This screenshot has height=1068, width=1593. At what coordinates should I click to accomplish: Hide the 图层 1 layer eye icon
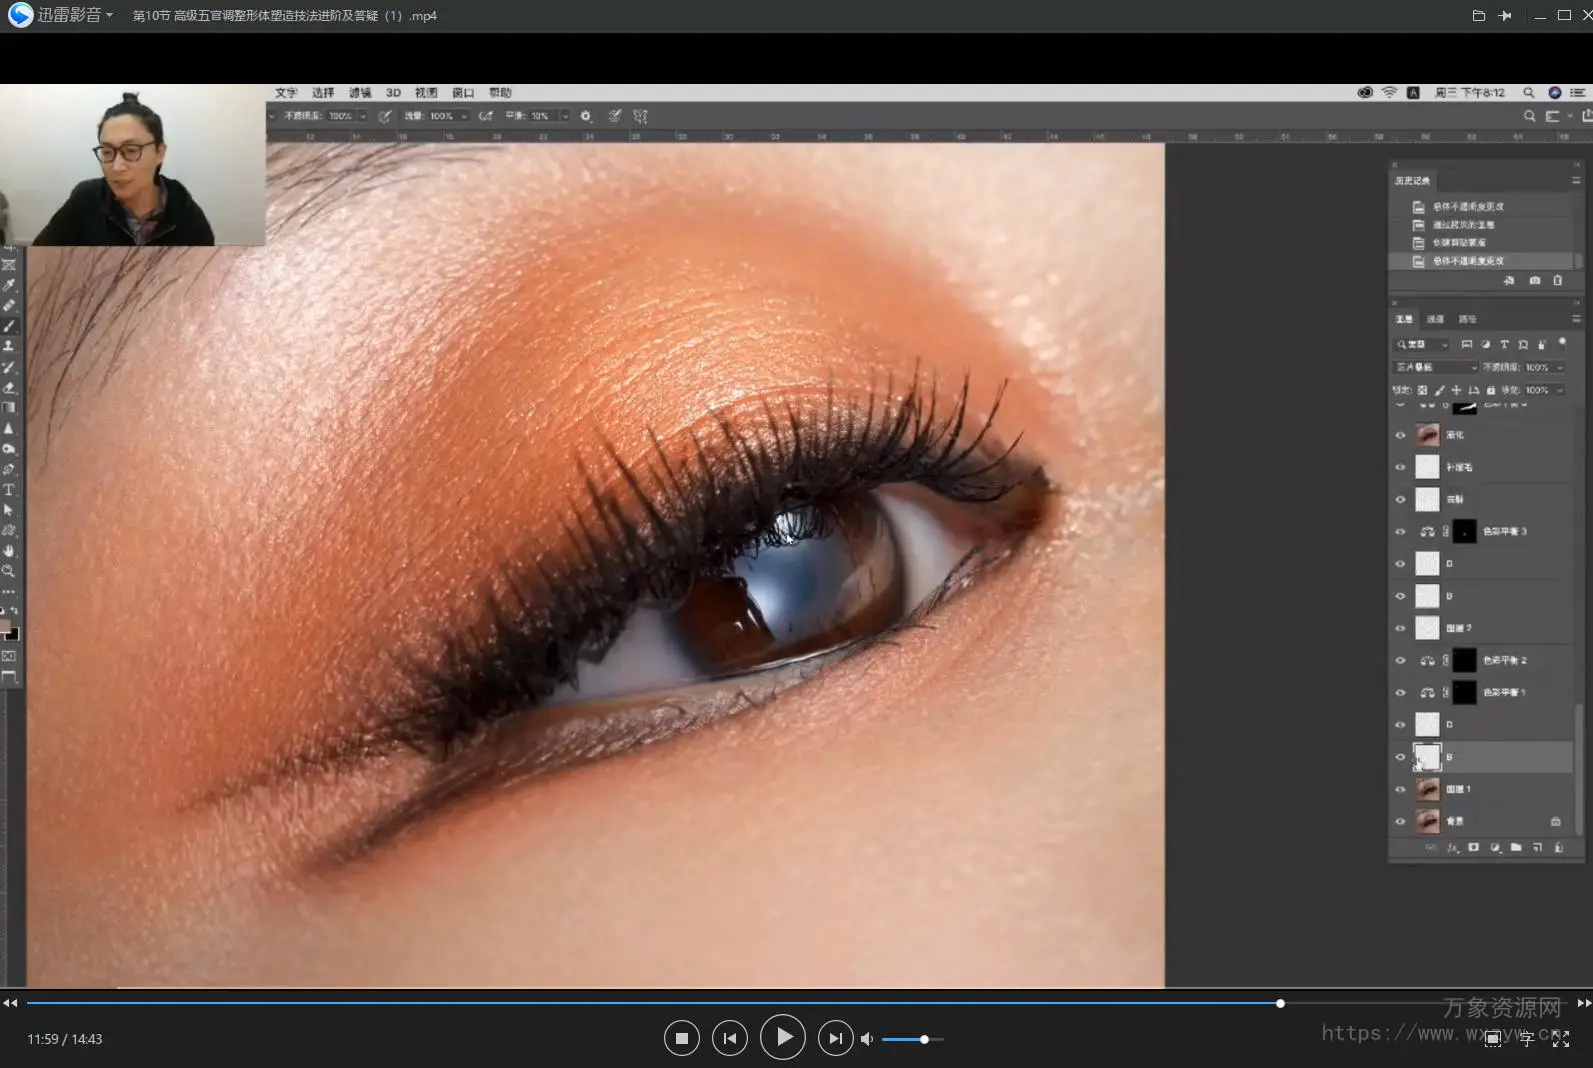point(1400,789)
